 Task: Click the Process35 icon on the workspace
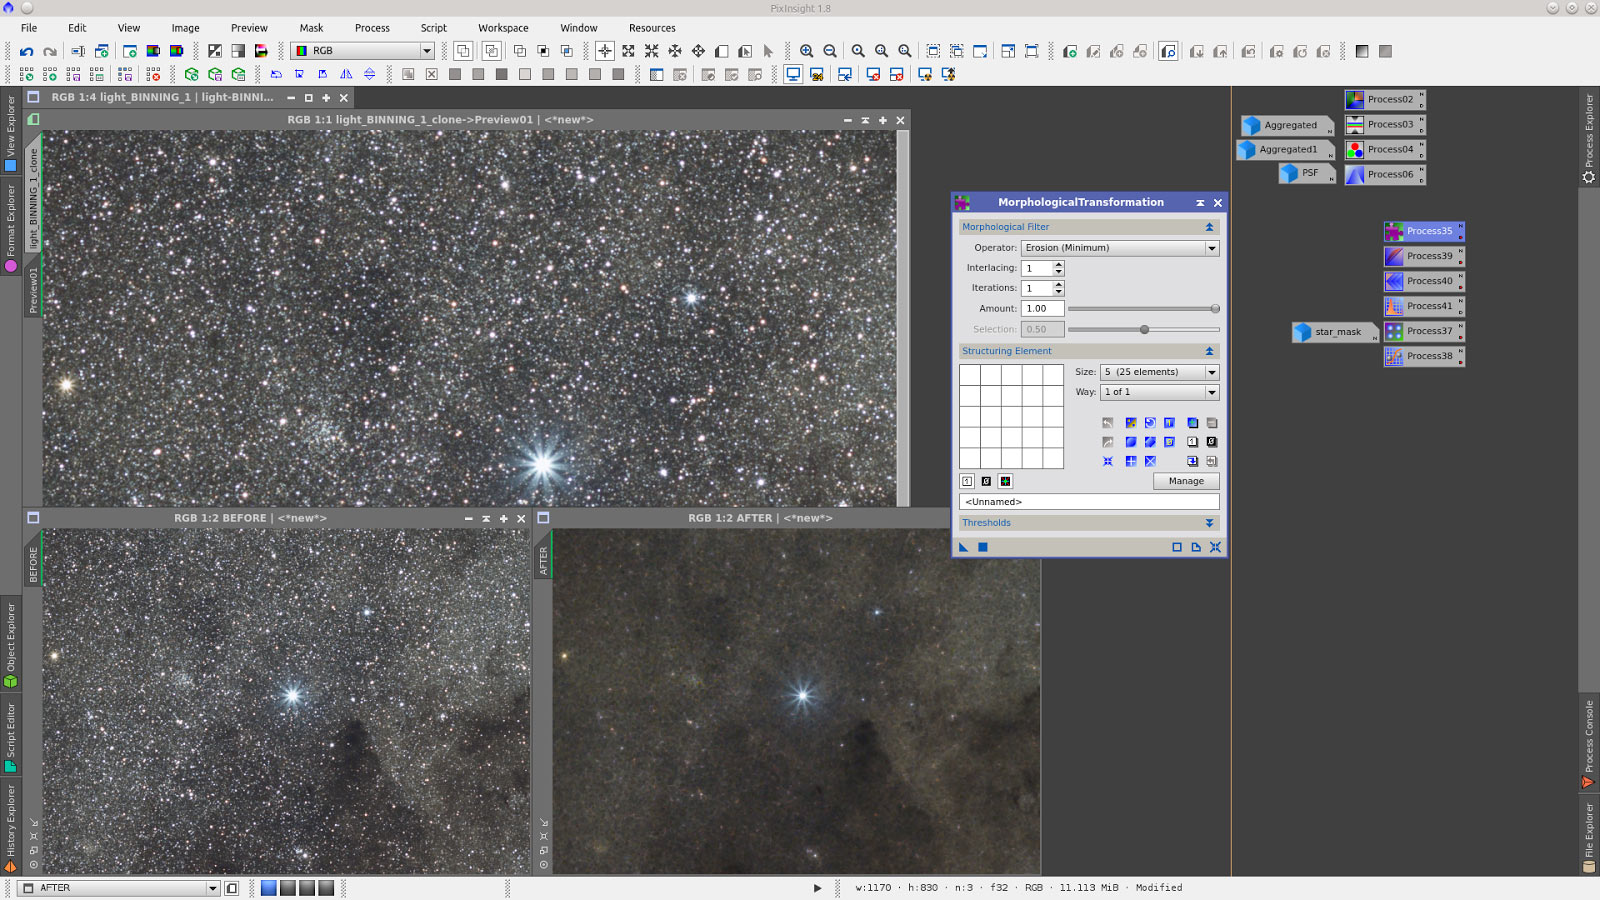coord(1424,231)
